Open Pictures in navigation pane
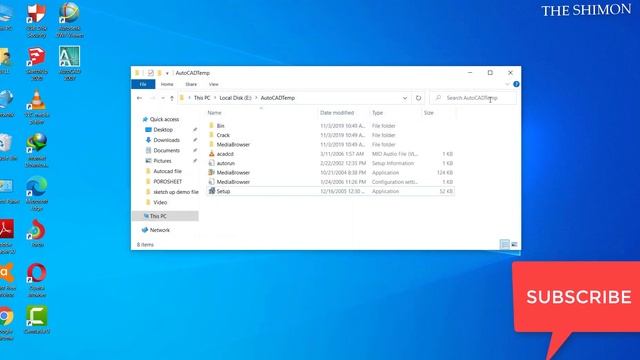This screenshot has height=360, width=640. (x=162, y=161)
